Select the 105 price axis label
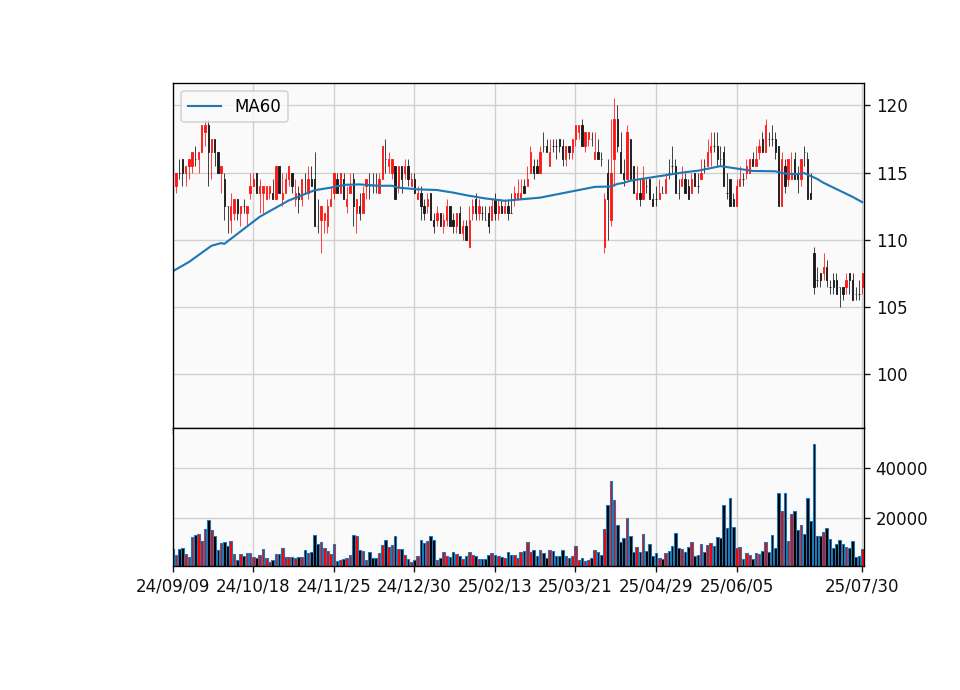The image size is (960, 690). pos(892,307)
